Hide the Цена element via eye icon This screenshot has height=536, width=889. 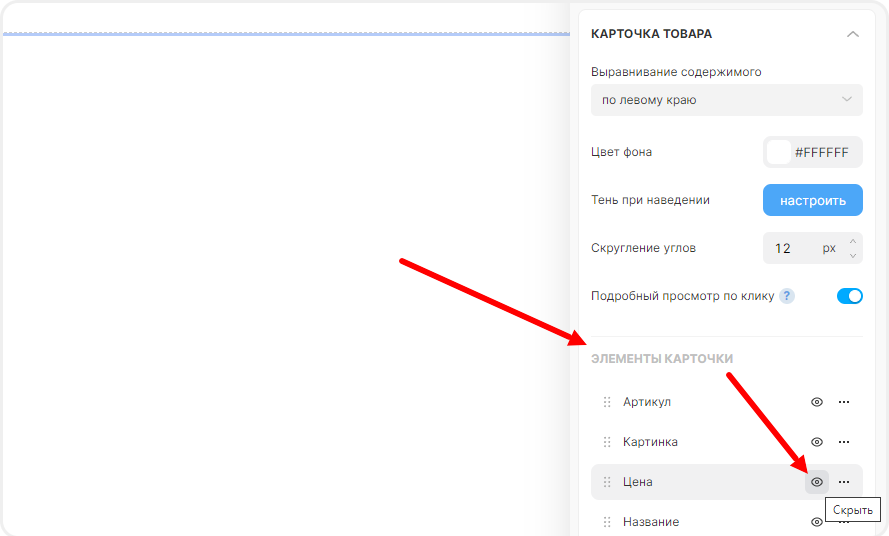tap(817, 482)
